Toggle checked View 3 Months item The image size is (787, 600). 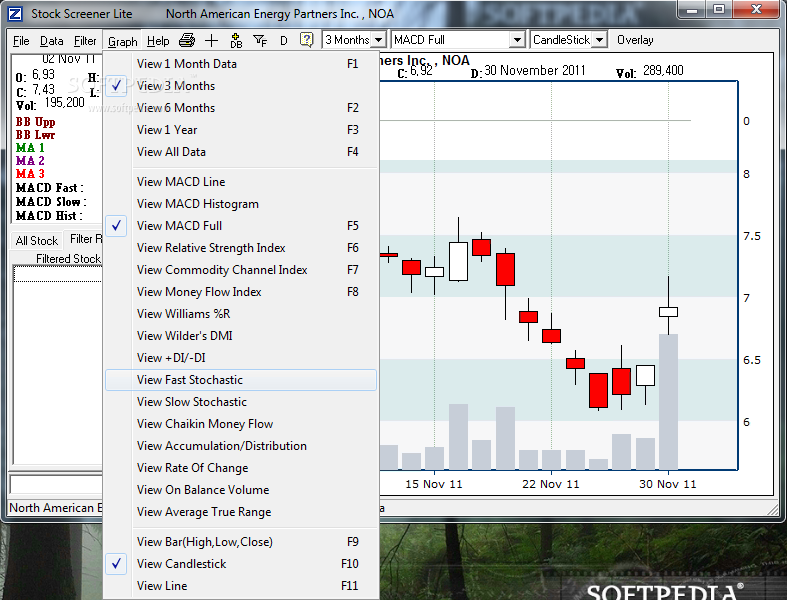pos(241,86)
